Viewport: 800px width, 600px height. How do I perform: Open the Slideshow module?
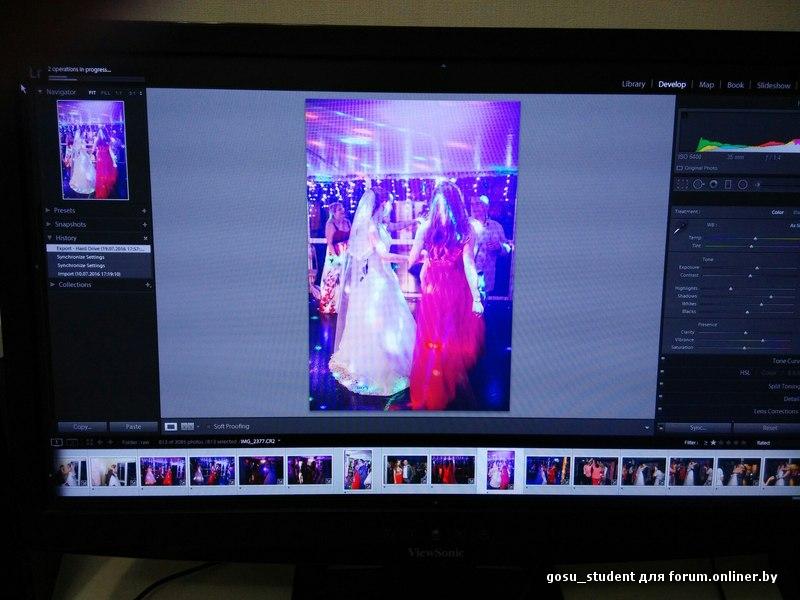click(x=773, y=86)
